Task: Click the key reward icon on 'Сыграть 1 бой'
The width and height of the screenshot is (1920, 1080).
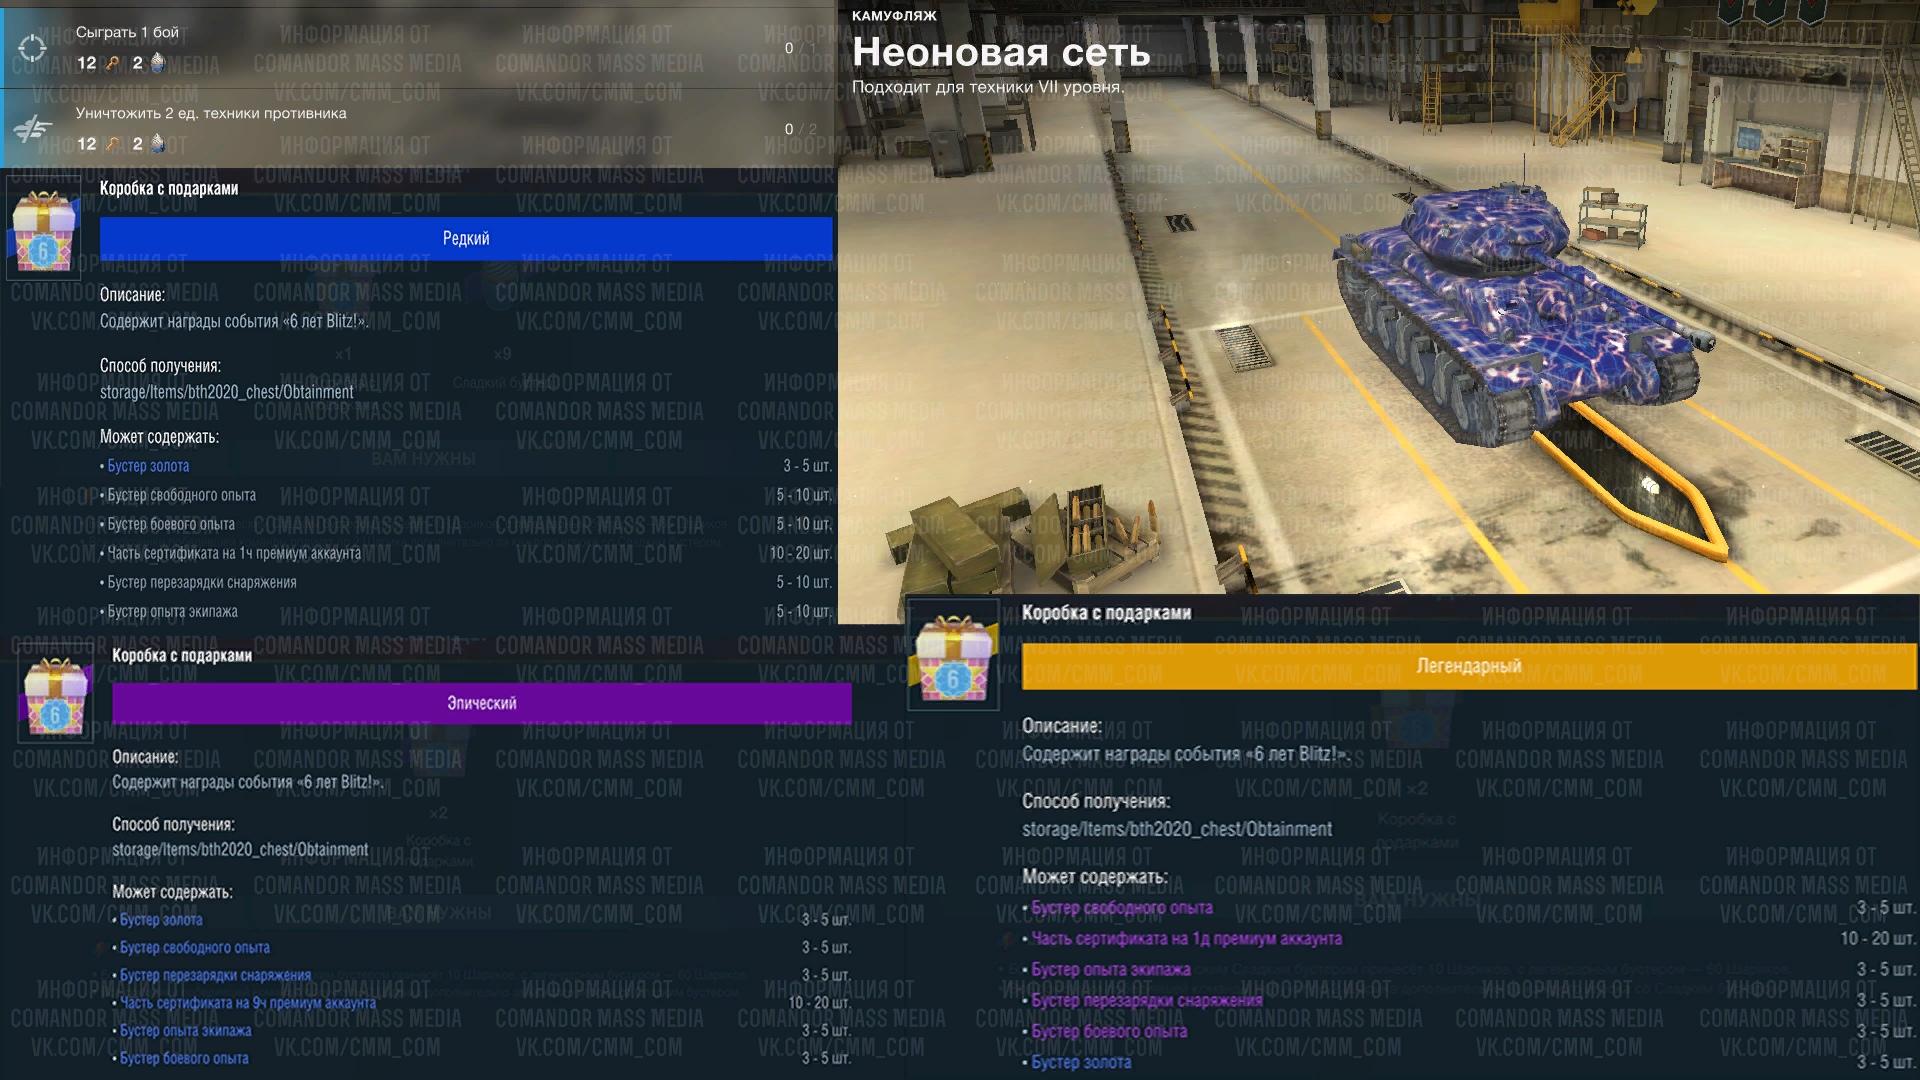Action: pyautogui.click(x=112, y=63)
